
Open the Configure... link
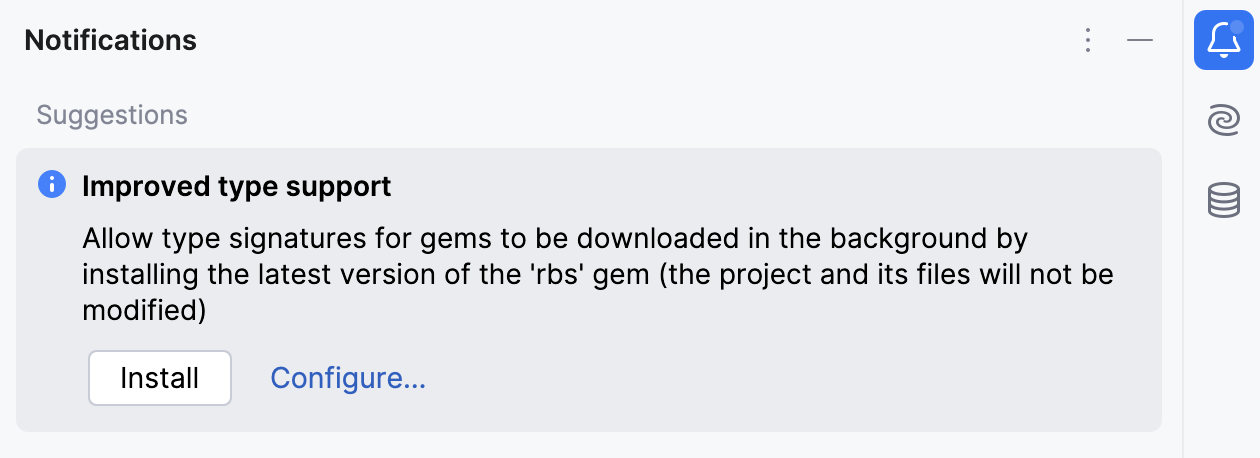[348, 378]
